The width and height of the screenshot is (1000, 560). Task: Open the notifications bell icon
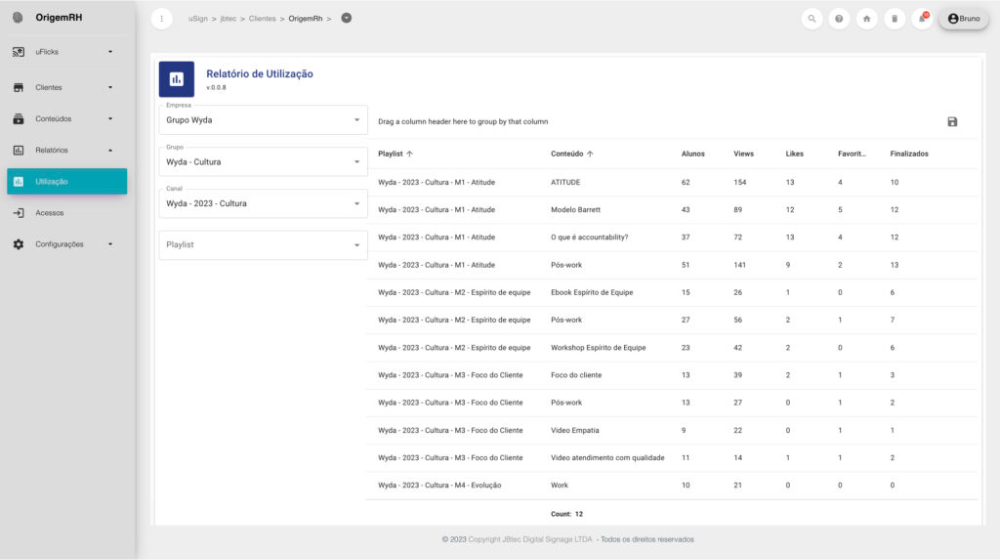pos(922,19)
